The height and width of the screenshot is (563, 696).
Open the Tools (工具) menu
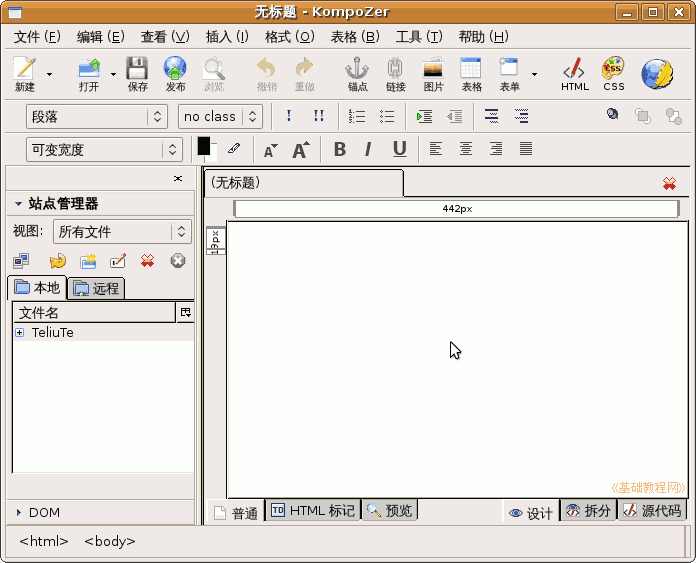pyautogui.click(x=419, y=37)
